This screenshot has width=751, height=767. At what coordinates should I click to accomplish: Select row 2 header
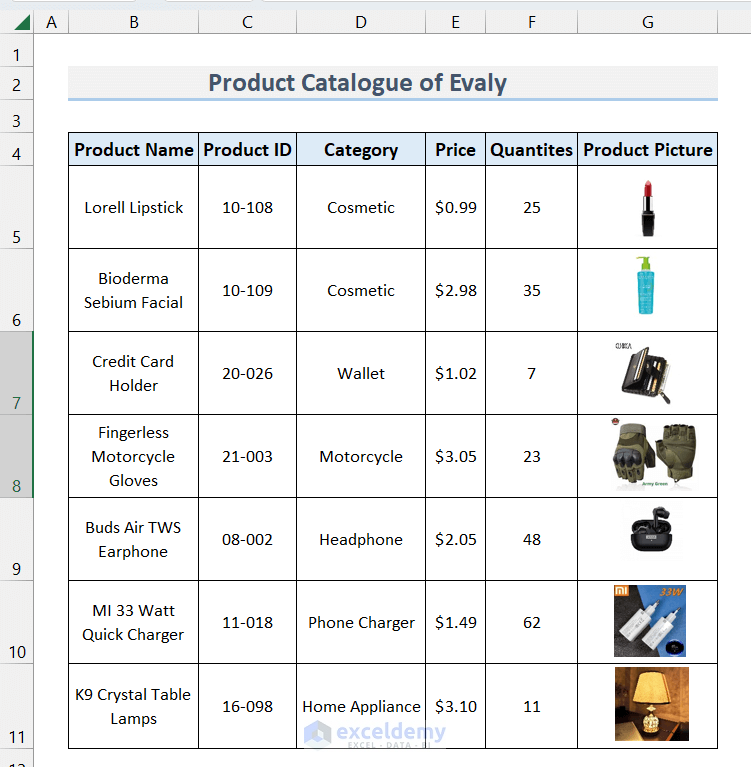point(17,85)
